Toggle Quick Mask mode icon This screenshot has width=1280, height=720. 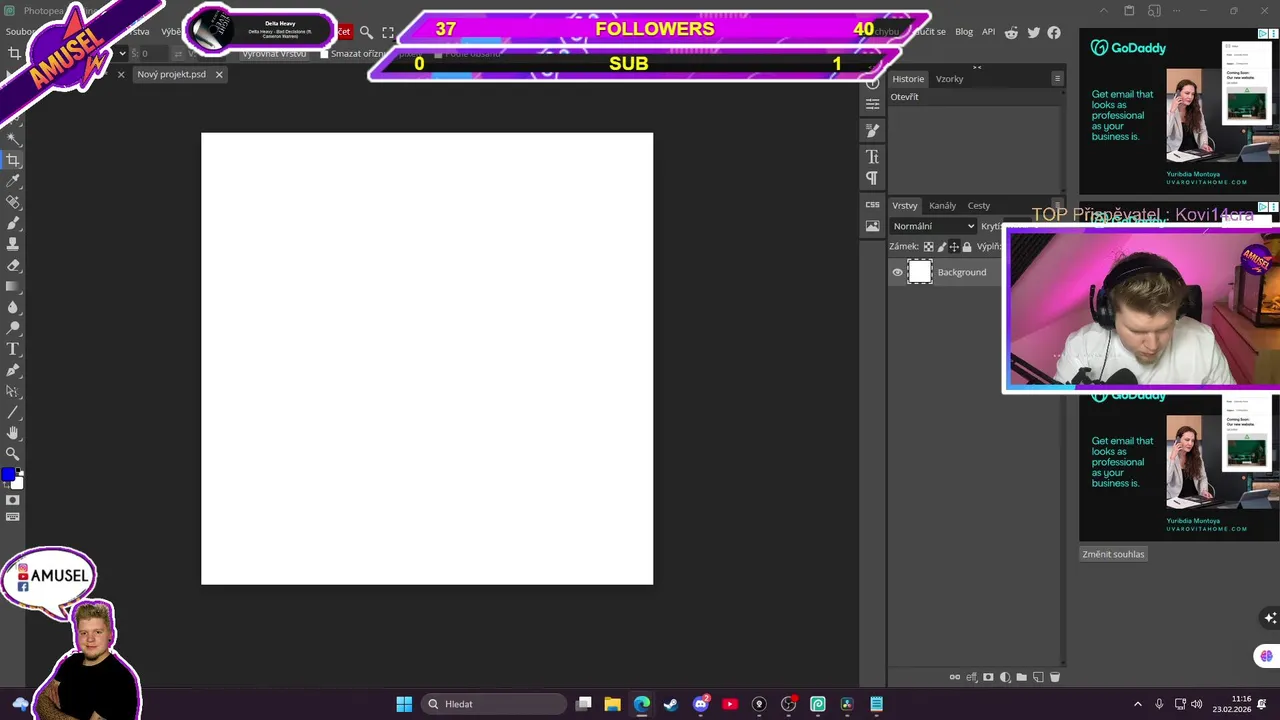[13, 500]
